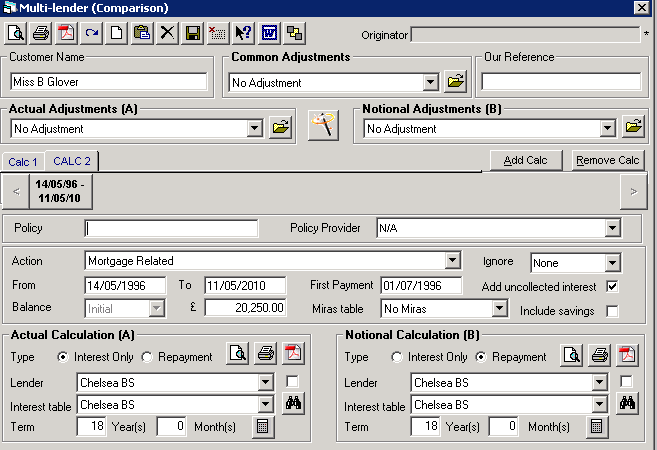The height and width of the screenshot is (450, 657).
Task: Open the Miras table dropdown
Action: click(499, 309)
